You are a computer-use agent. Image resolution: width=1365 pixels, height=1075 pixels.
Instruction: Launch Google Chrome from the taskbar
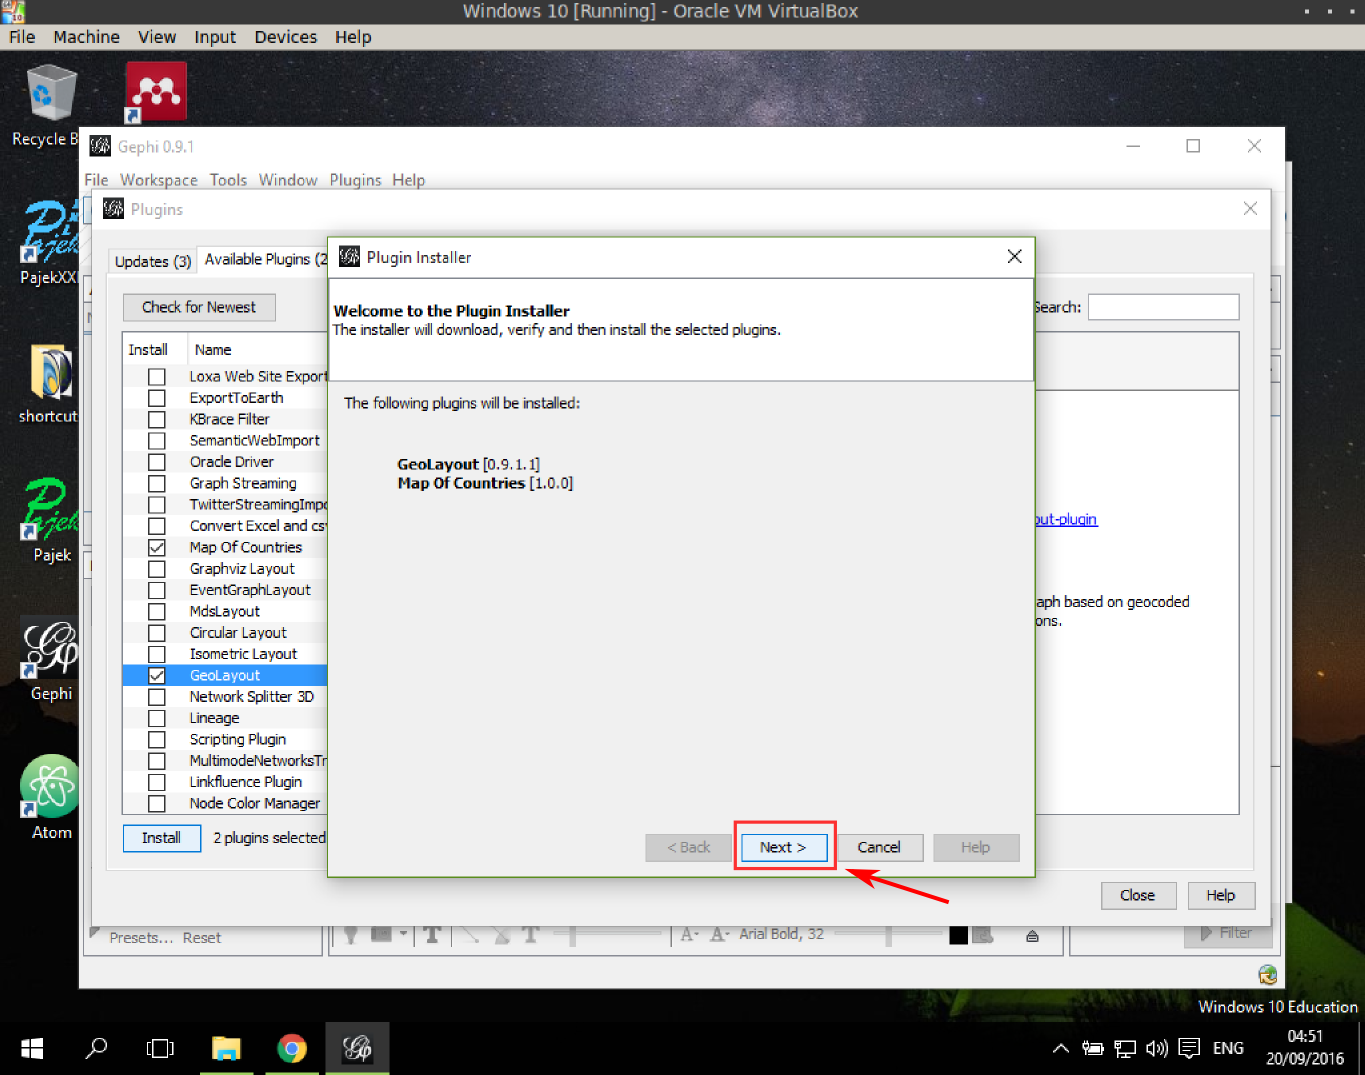[x=292, y=1048]
